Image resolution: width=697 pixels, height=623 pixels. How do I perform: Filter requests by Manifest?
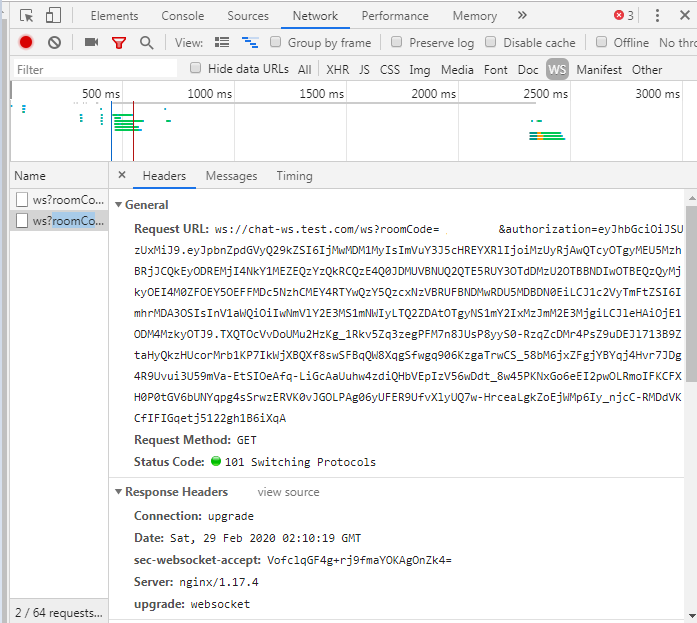(x=599, y=70)
